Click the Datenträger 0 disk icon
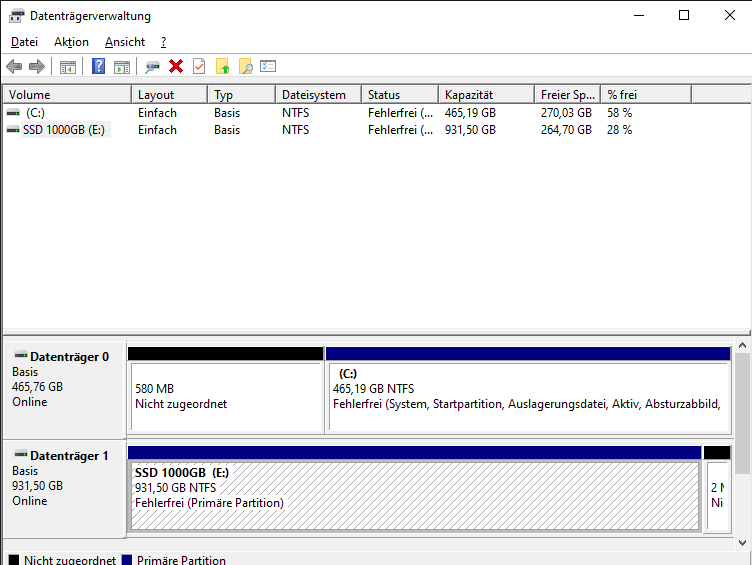Image resolution: width=752 pixels, height=565 pixels. (x=21, y=355)
